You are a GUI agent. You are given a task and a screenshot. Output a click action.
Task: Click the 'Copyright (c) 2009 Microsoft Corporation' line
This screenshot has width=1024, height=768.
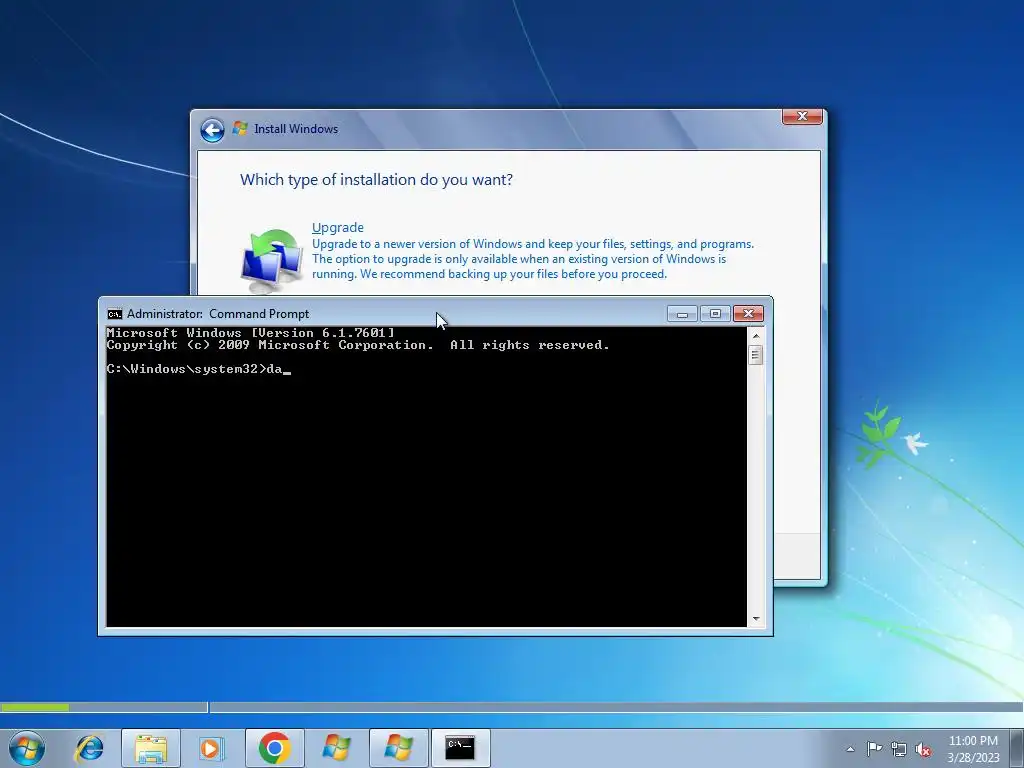pos(358,345)
